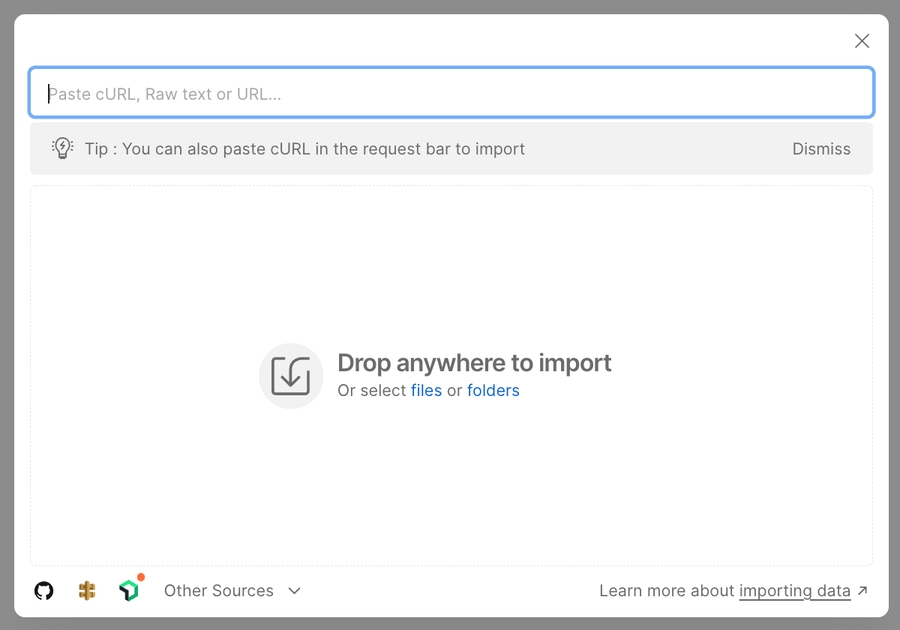The image size is (900, 630).
Task: Click the lightbulb tip icon
Action: click(x=63, y=149)
